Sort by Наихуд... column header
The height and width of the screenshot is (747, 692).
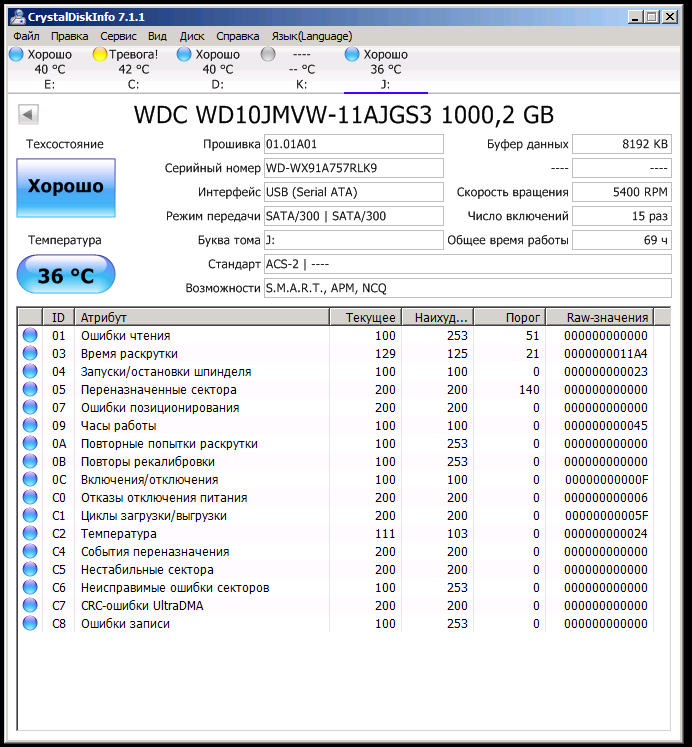(438, 317)
